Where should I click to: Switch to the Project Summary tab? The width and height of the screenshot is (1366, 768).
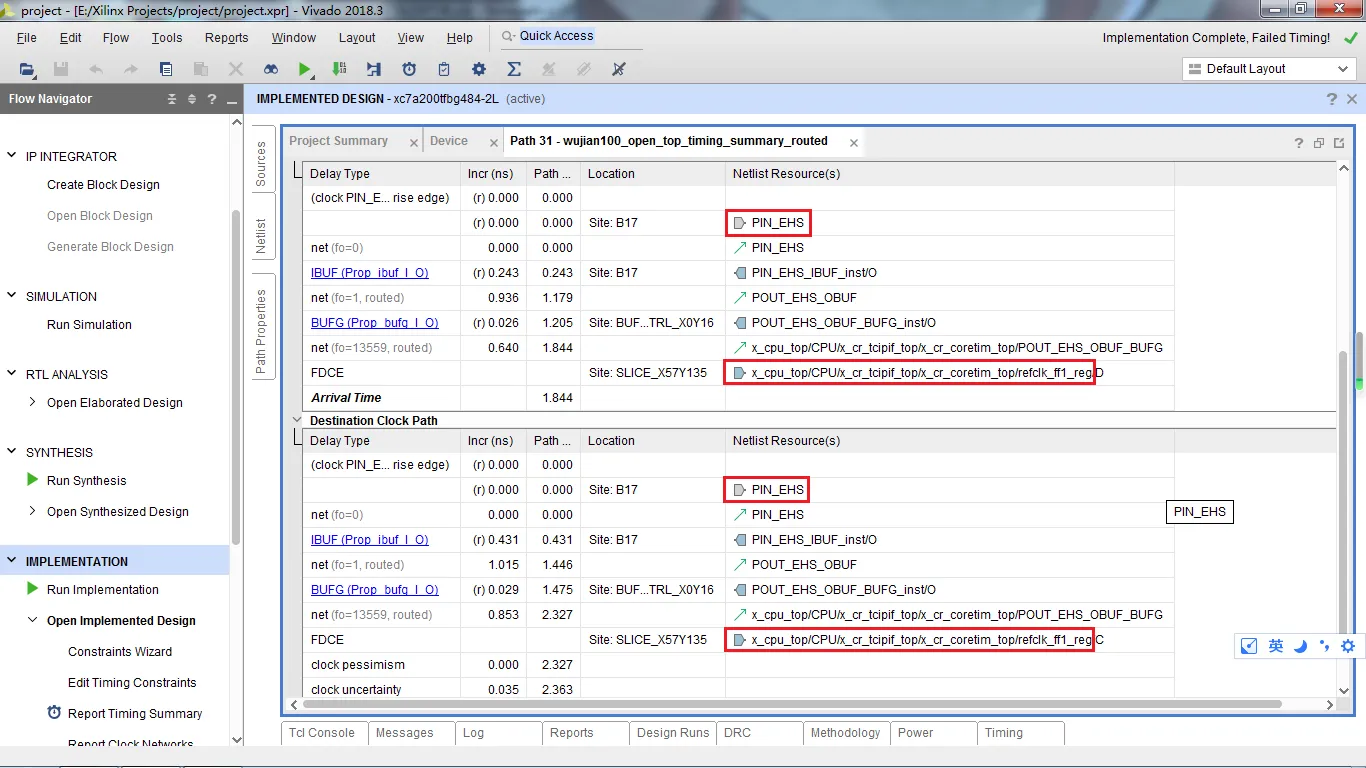click(x=338, y=141)
